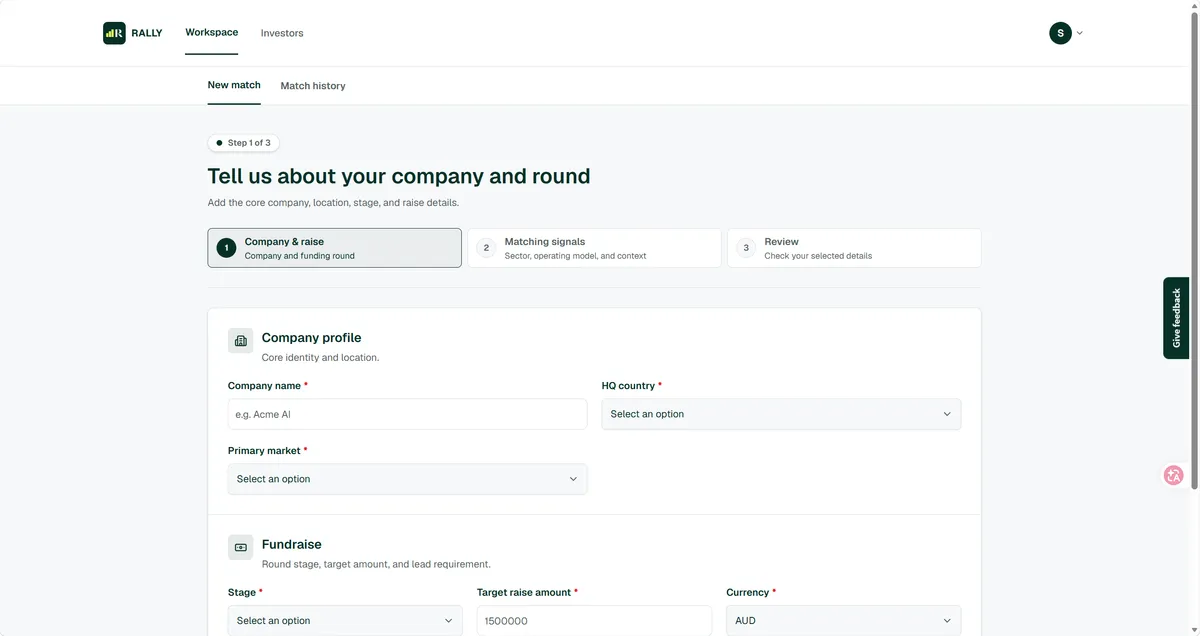Open the Stage dropdown
This screenshot has height=636, width=1200.
345,621
